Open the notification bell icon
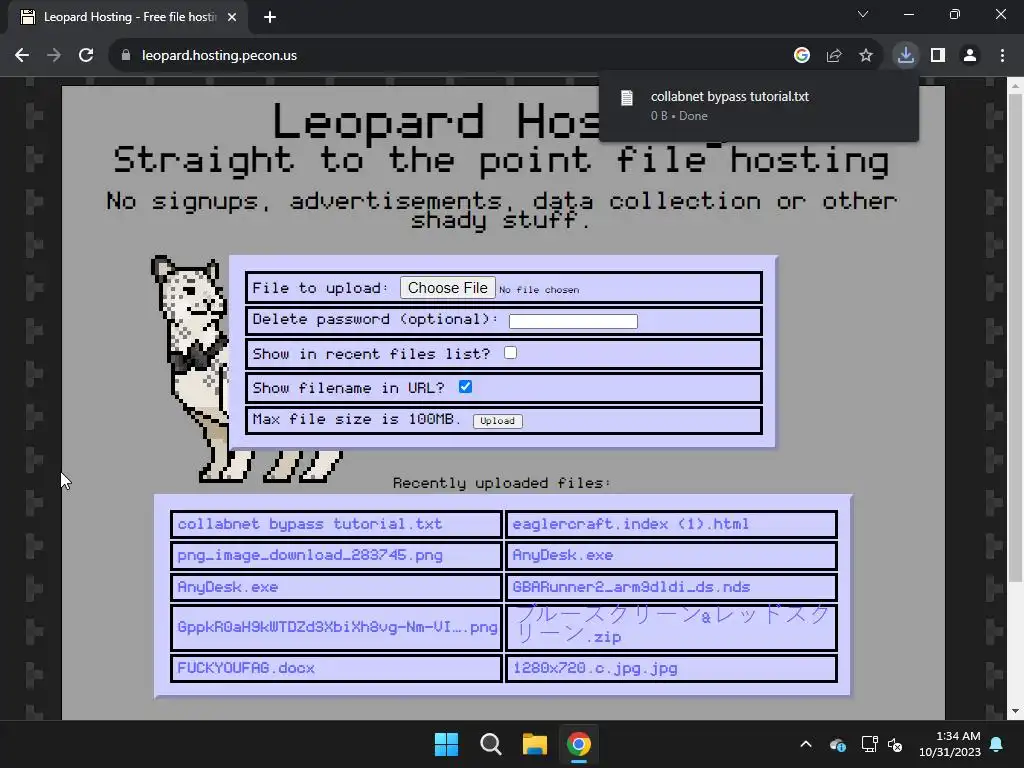 coord(997,744)
